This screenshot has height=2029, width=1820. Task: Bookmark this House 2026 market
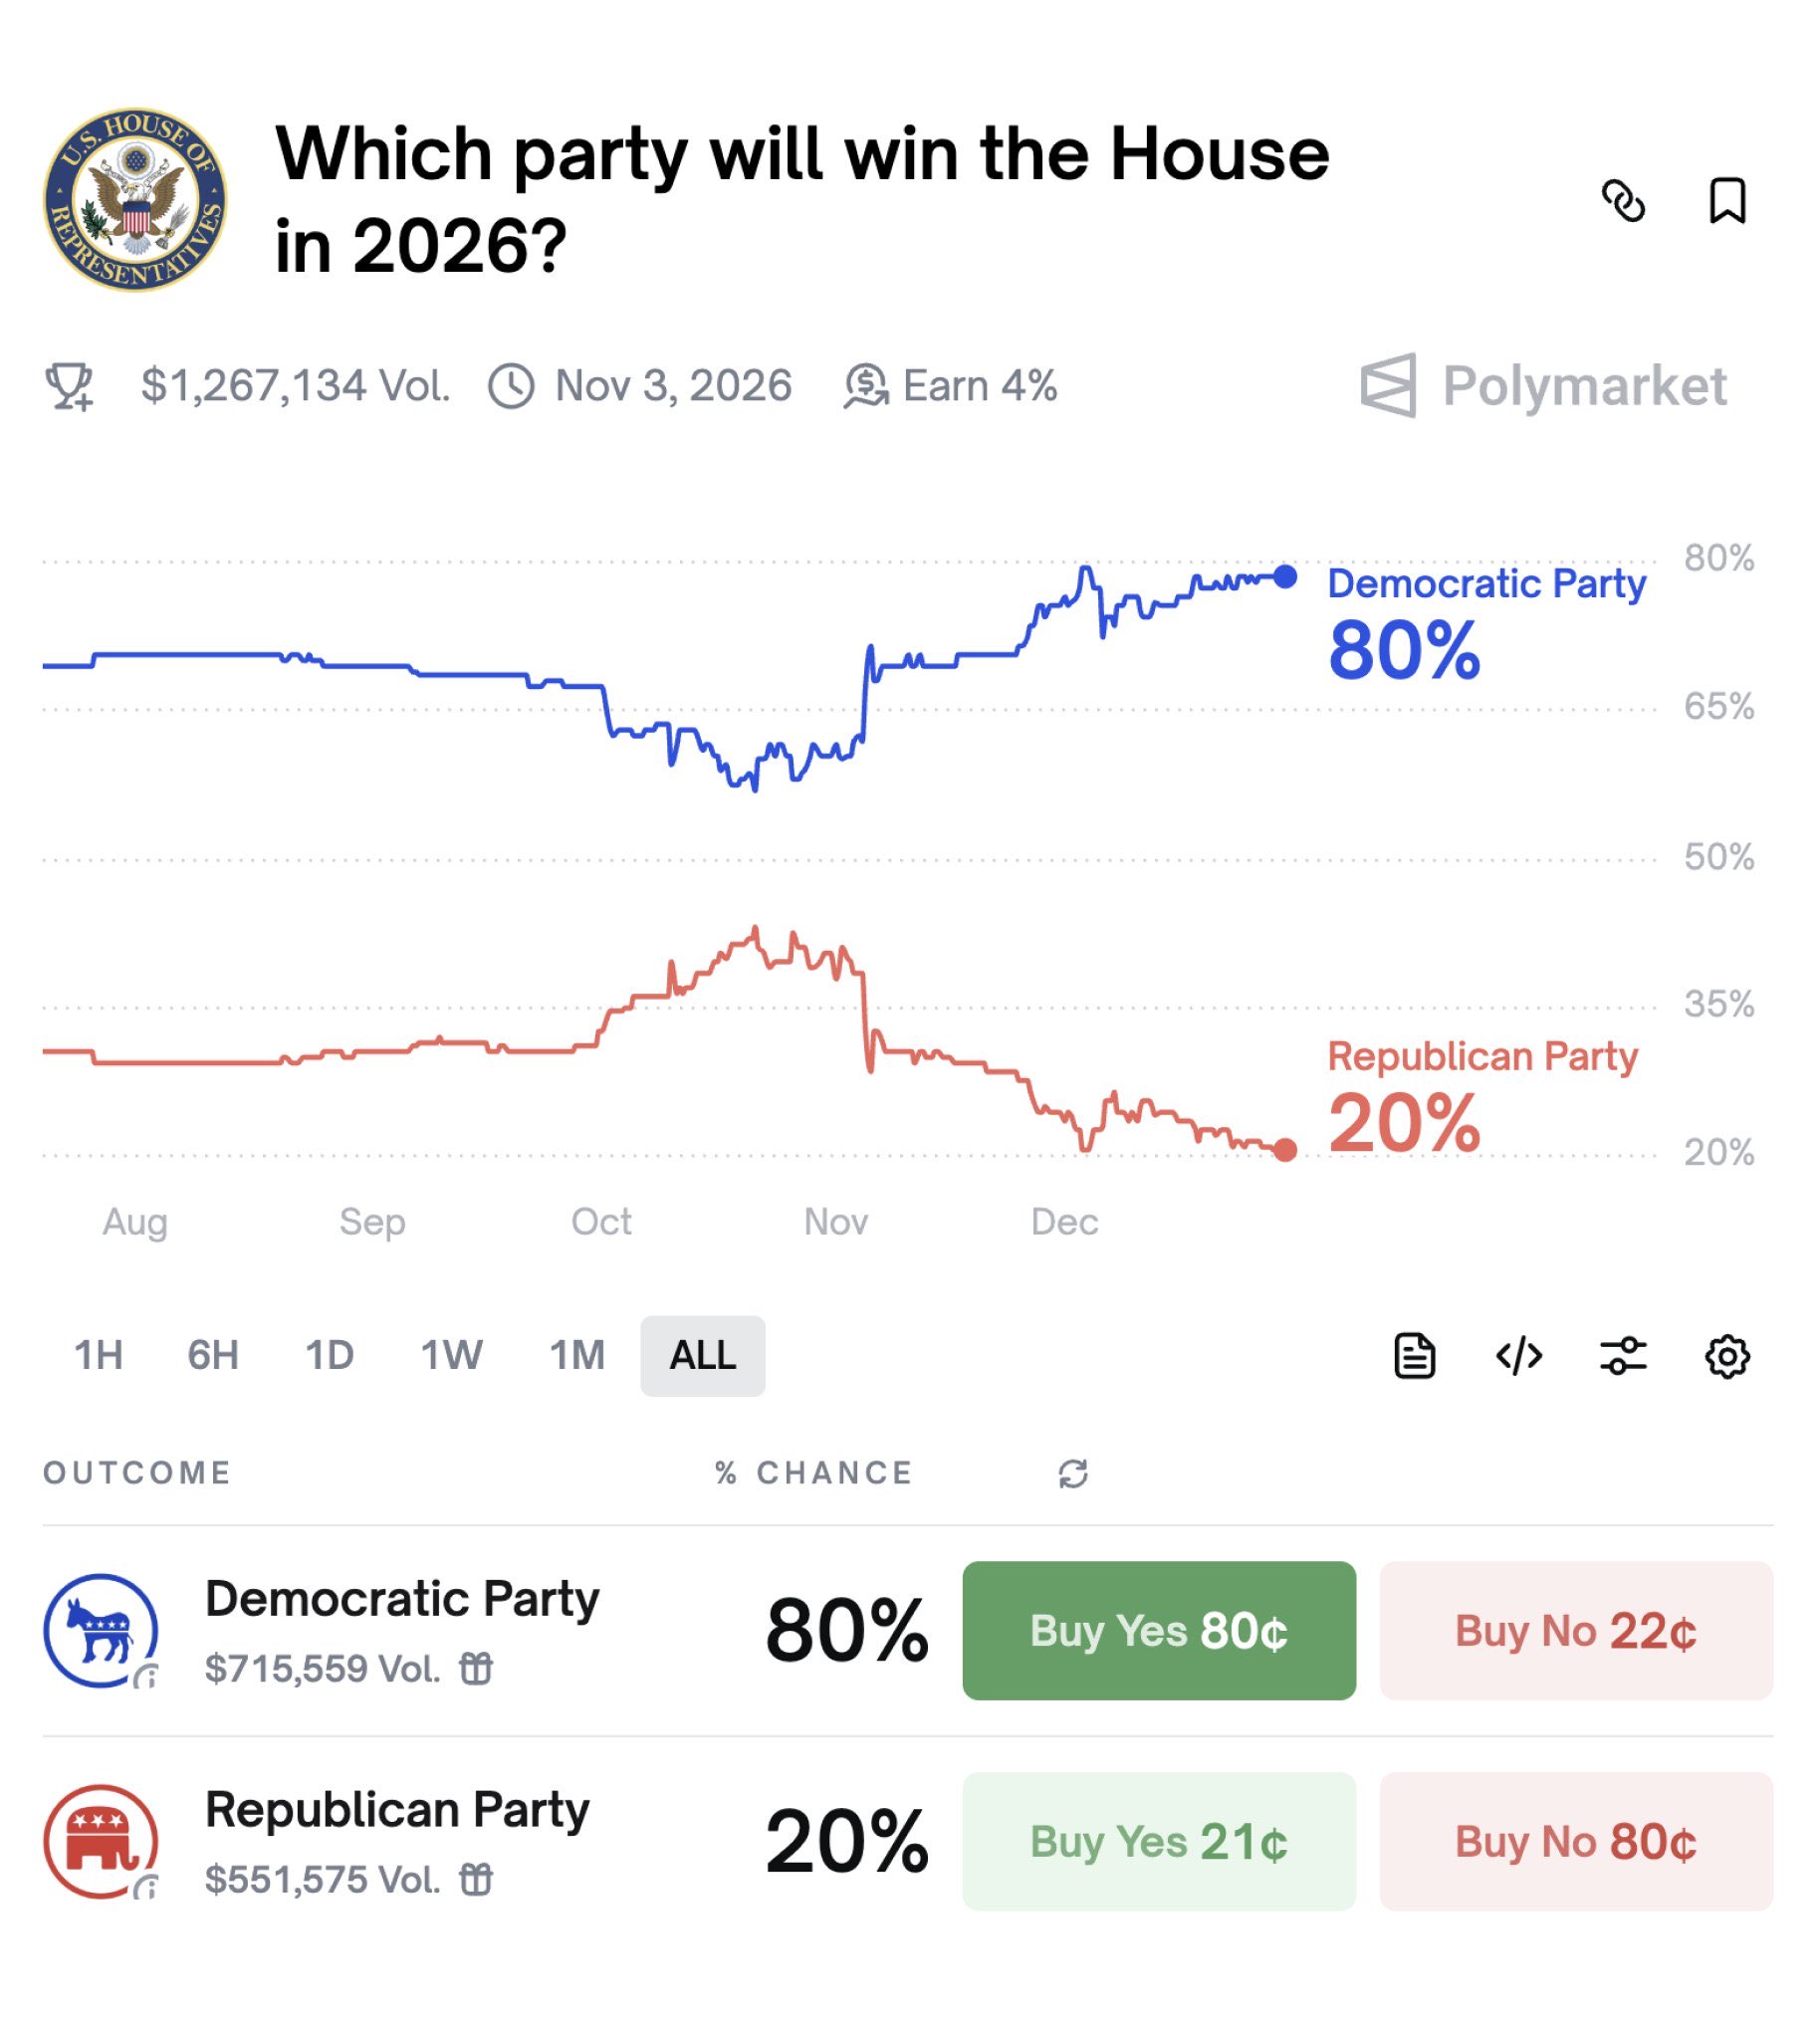pos(1727,201)
